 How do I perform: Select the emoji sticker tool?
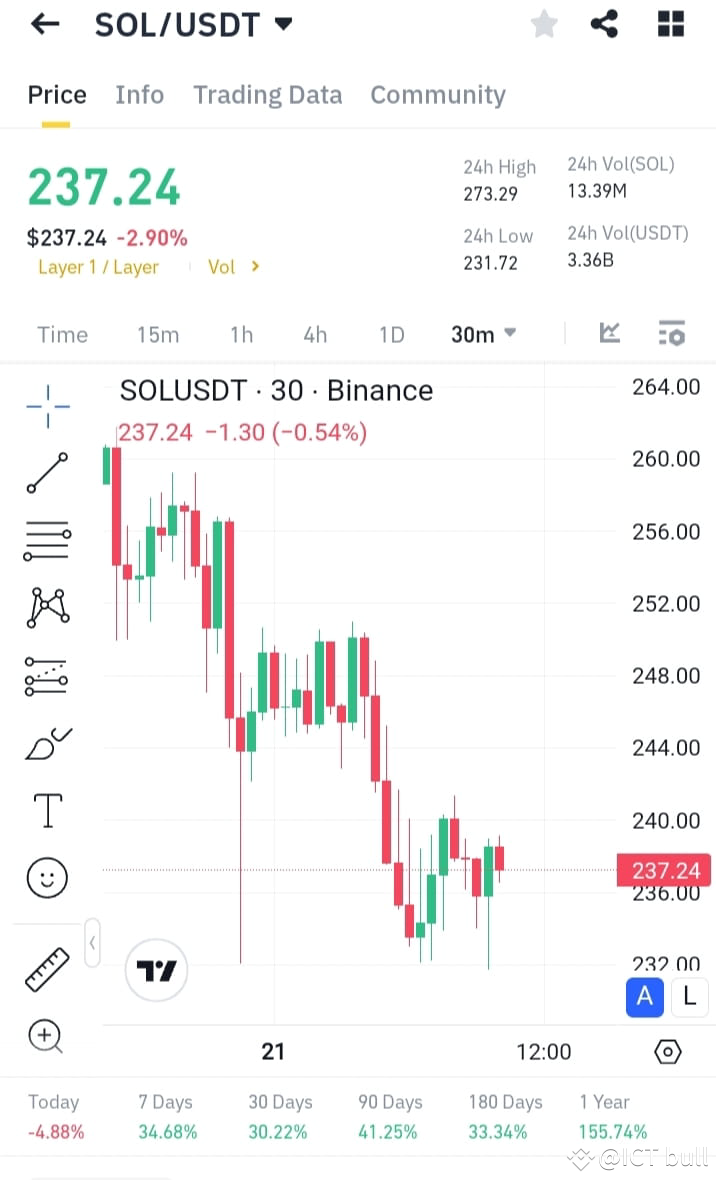click(47, 878)
